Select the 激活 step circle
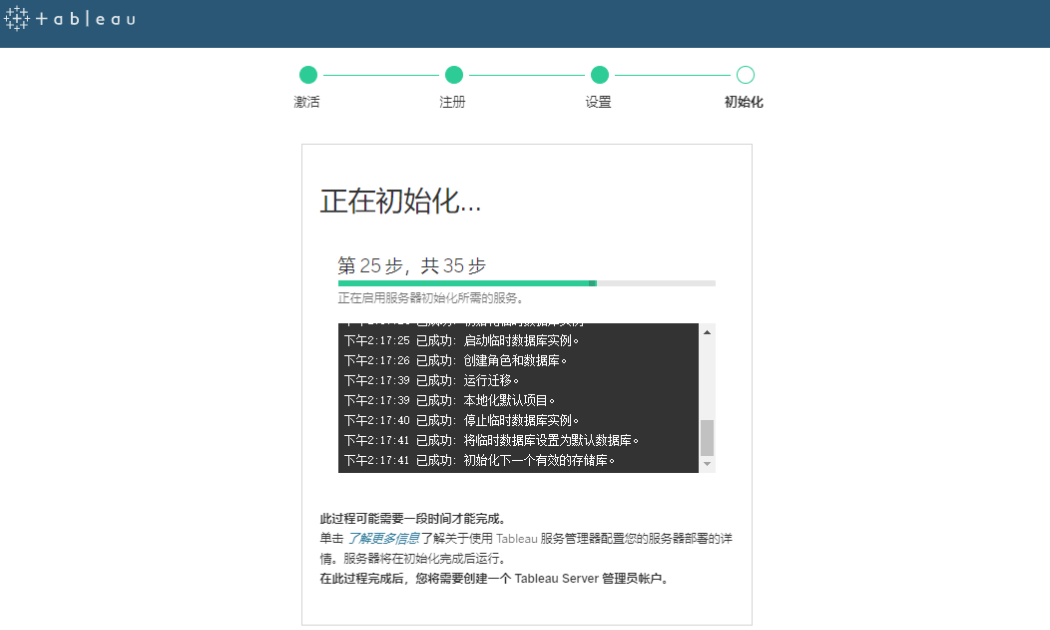This screenshot has height=630, width=1050. click(x=308, y=75)
